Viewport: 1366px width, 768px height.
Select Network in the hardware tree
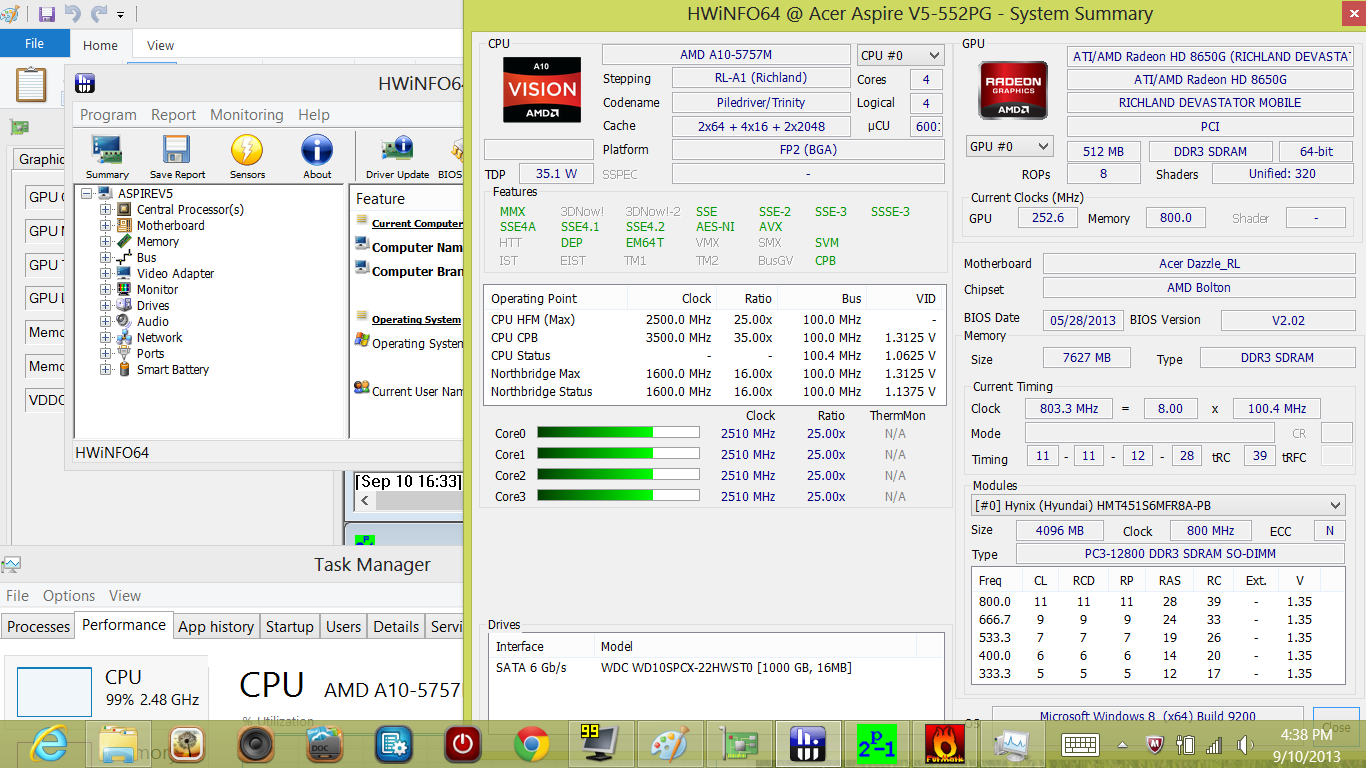(x=159, y=337)
